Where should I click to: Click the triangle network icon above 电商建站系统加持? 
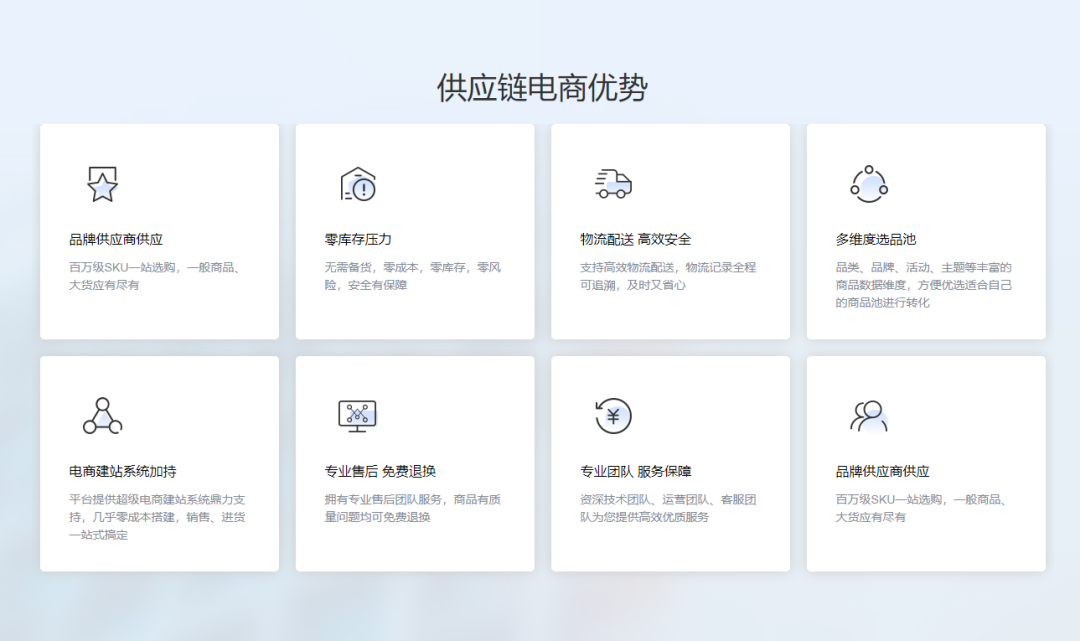(102, 416)
